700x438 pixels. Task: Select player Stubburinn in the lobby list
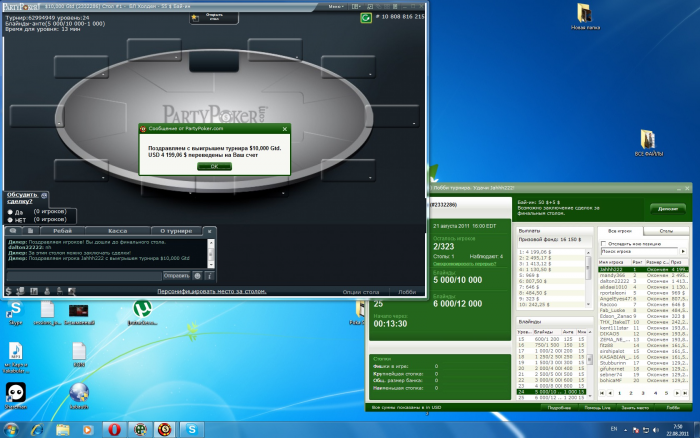643,363
